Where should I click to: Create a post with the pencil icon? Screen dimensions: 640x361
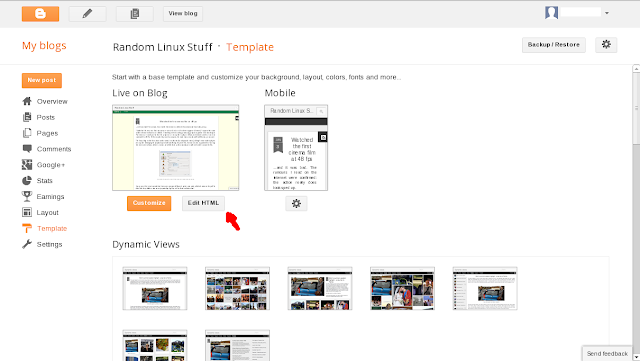click(87, 13)
